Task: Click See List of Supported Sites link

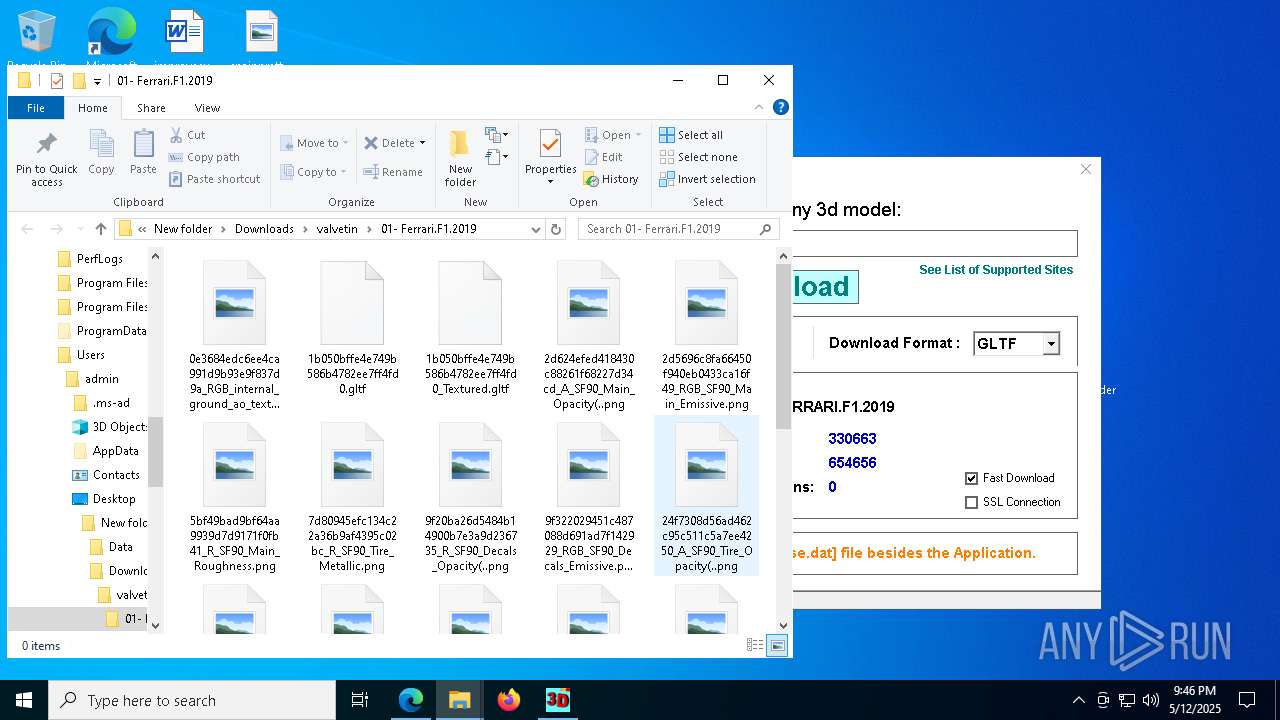Action: [996, 270]
